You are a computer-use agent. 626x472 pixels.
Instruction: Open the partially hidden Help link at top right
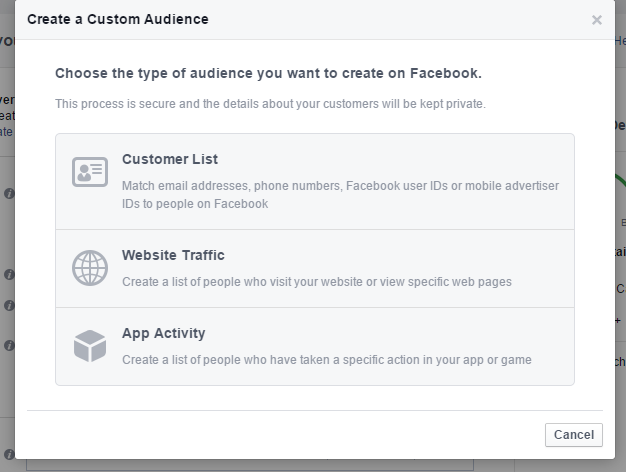620,41
